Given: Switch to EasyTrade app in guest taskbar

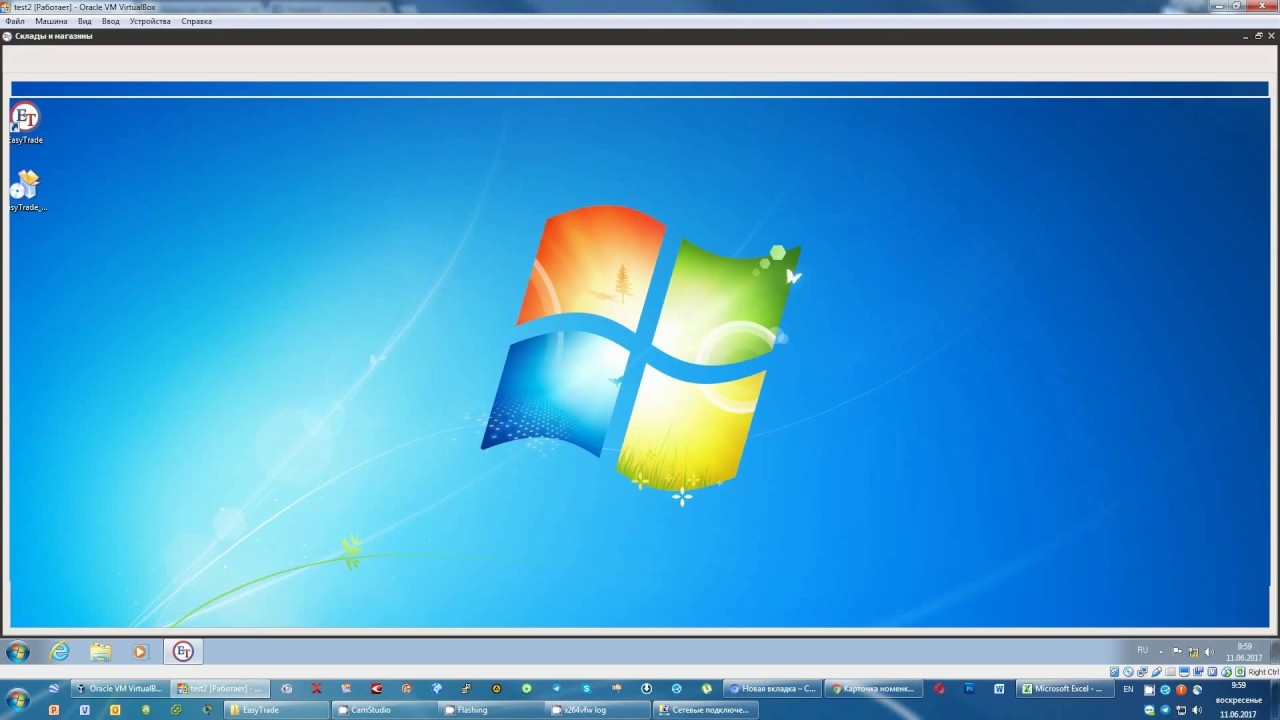Looking at the screenshot, I should [183, 652].
